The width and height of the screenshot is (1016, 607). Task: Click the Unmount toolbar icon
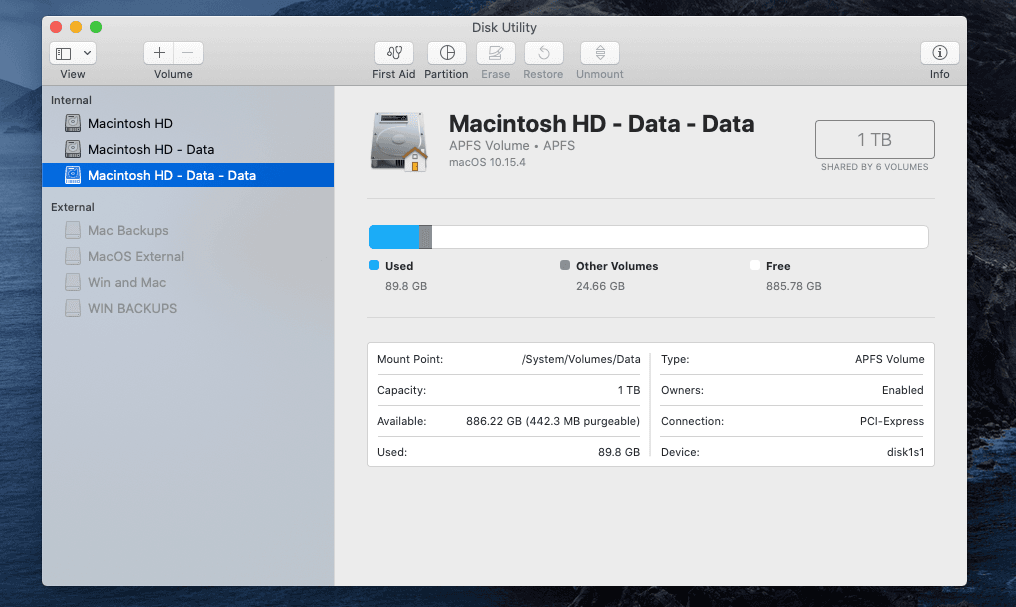click(x=600, y=53)
